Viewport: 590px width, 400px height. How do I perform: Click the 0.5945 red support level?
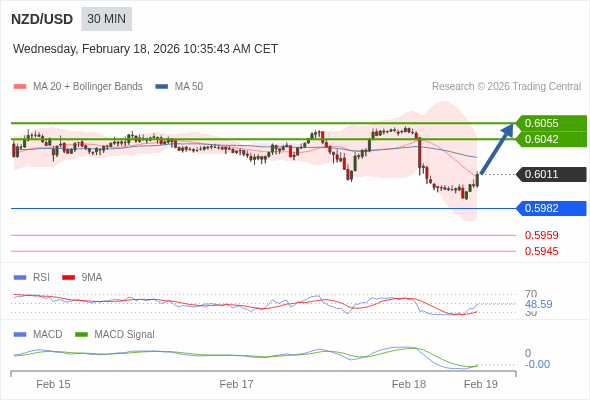click(541, 251)
